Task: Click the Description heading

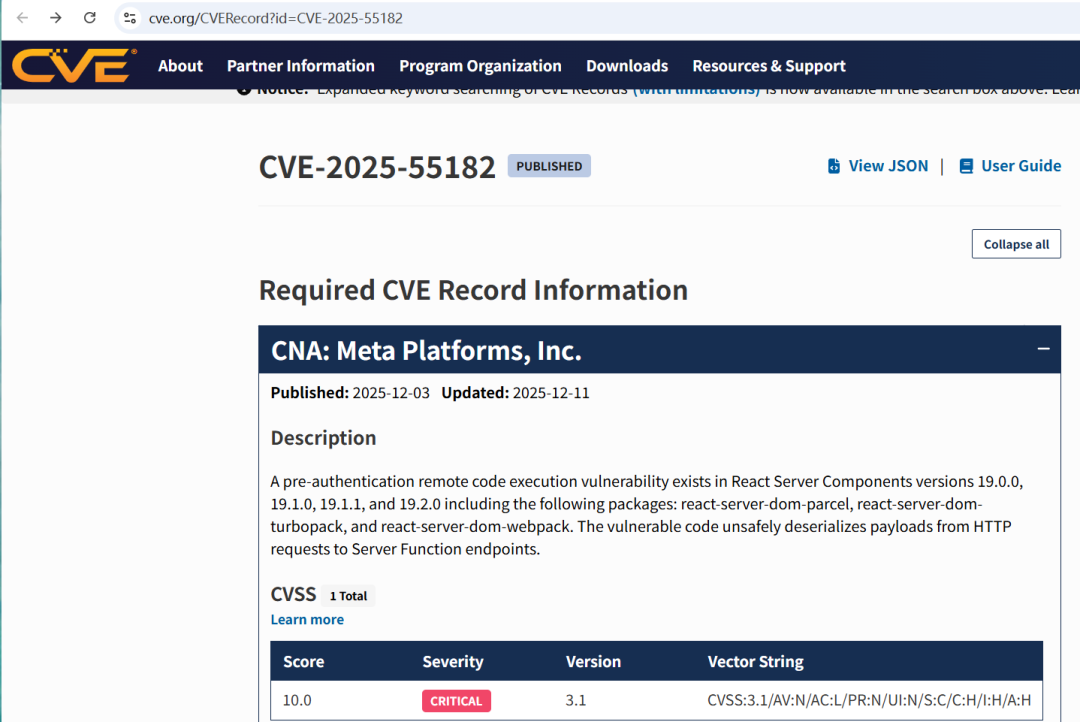Action: coord(323,438)
